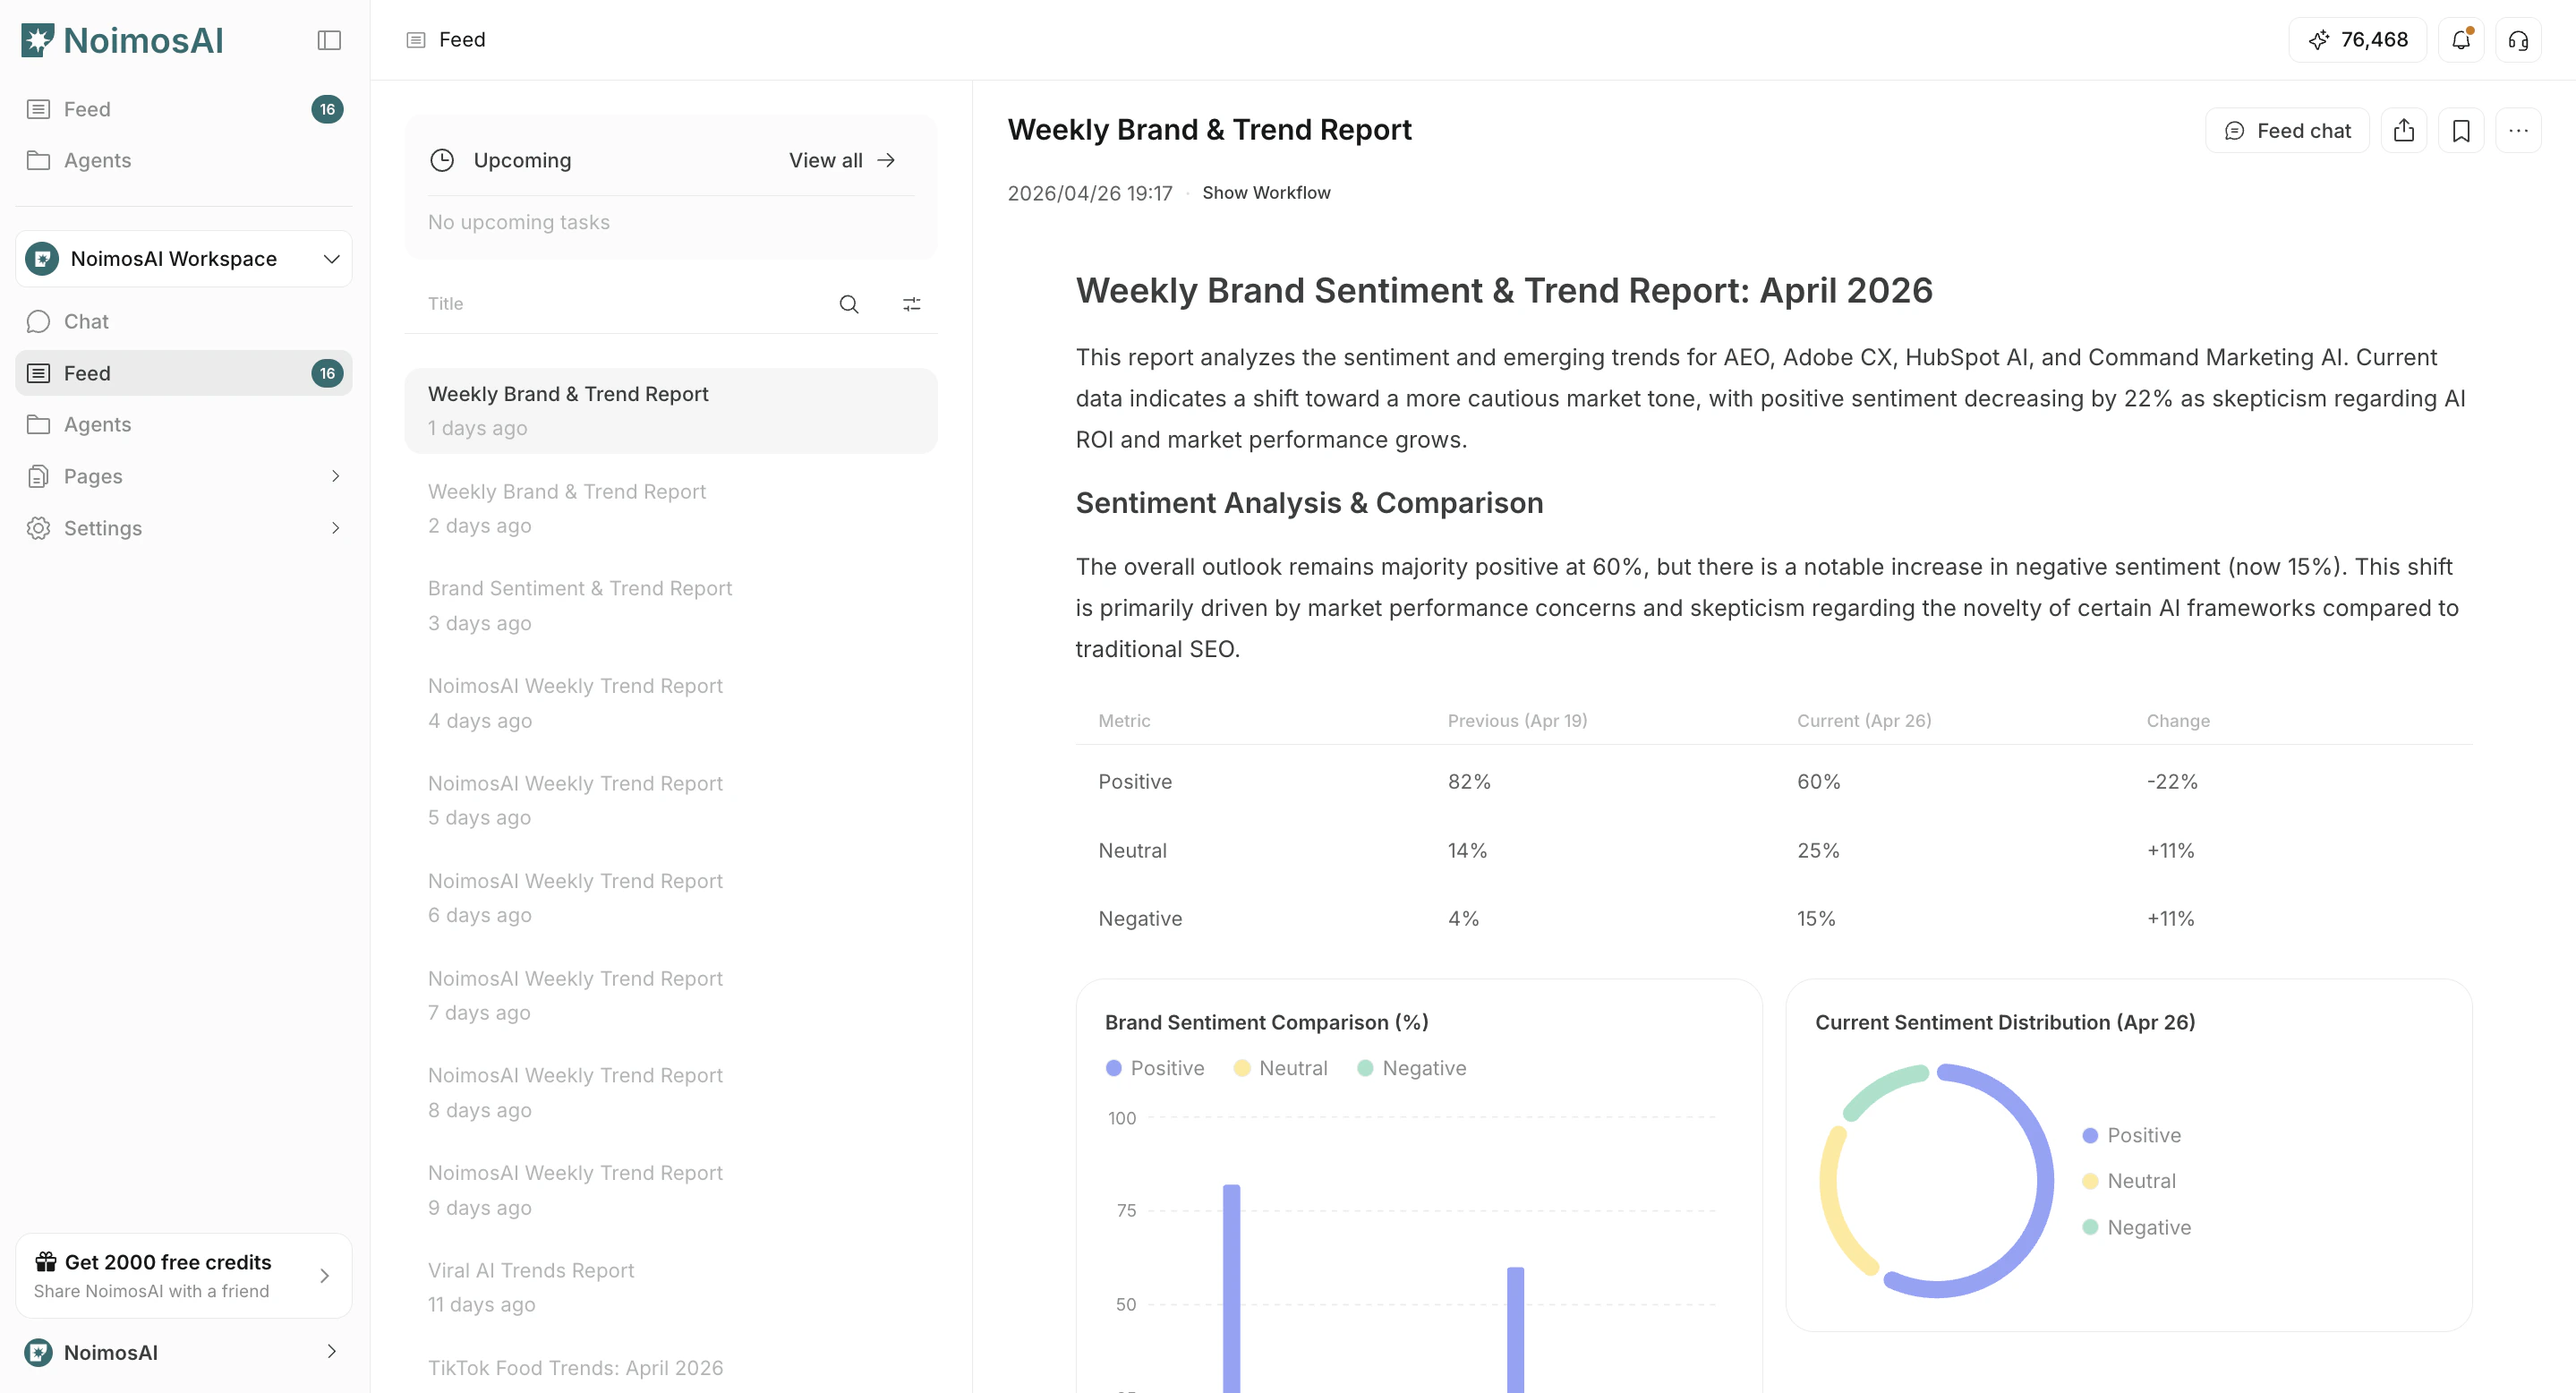Viewport: 2576px width, 1393px height.
Task: Toggle Negative in the donut chart legend
Action: point(2137,1227)
